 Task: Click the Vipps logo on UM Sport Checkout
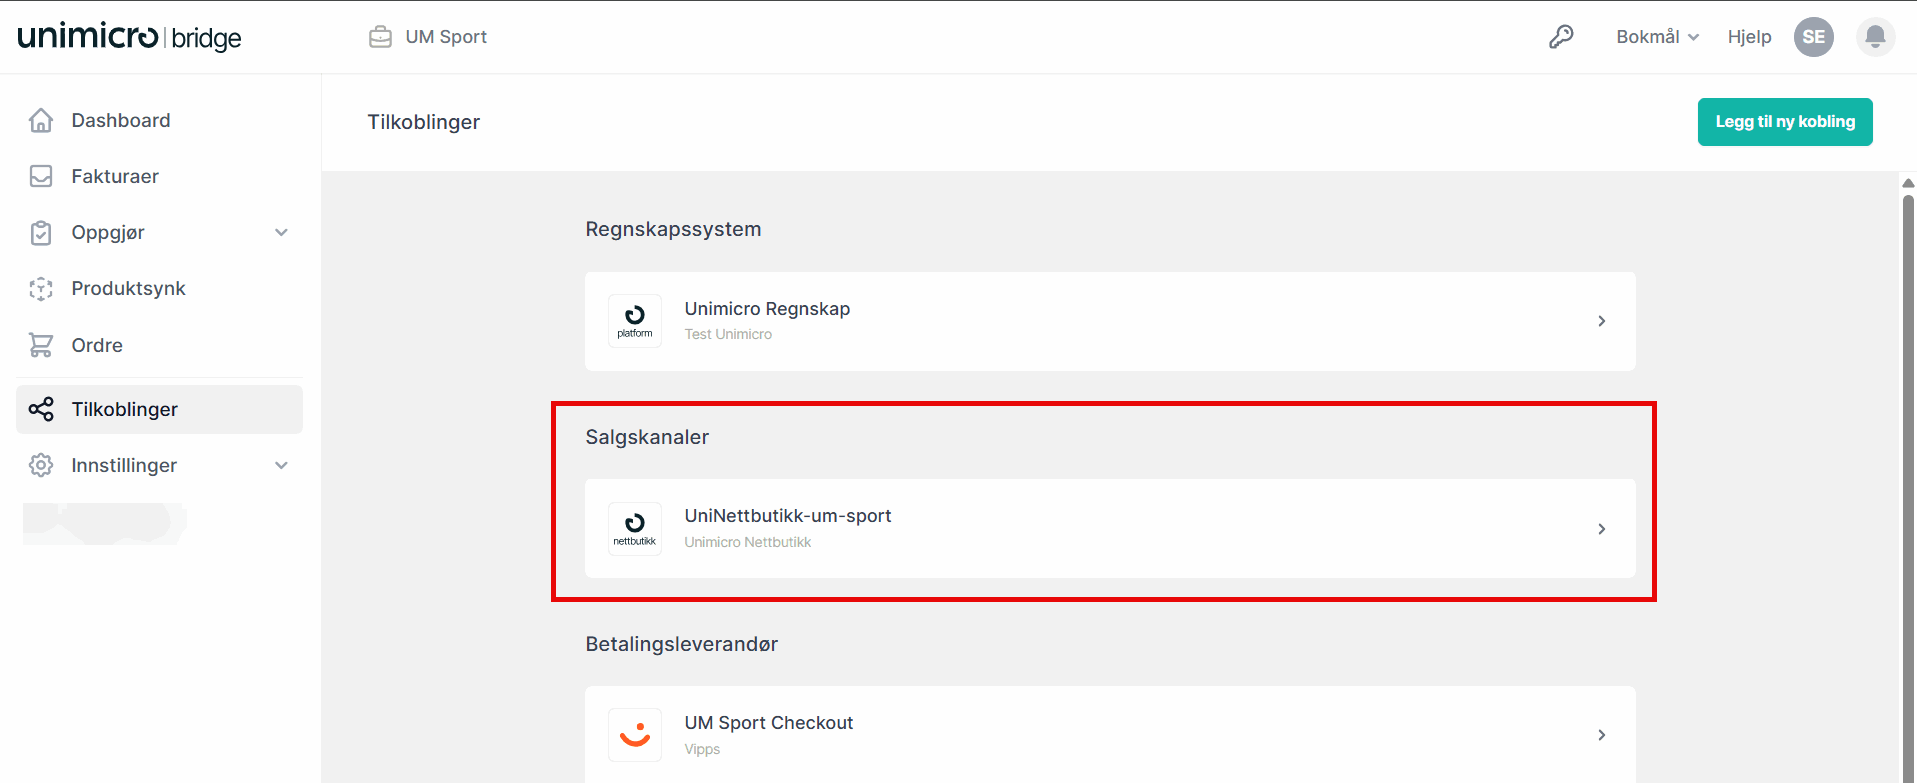634,734
